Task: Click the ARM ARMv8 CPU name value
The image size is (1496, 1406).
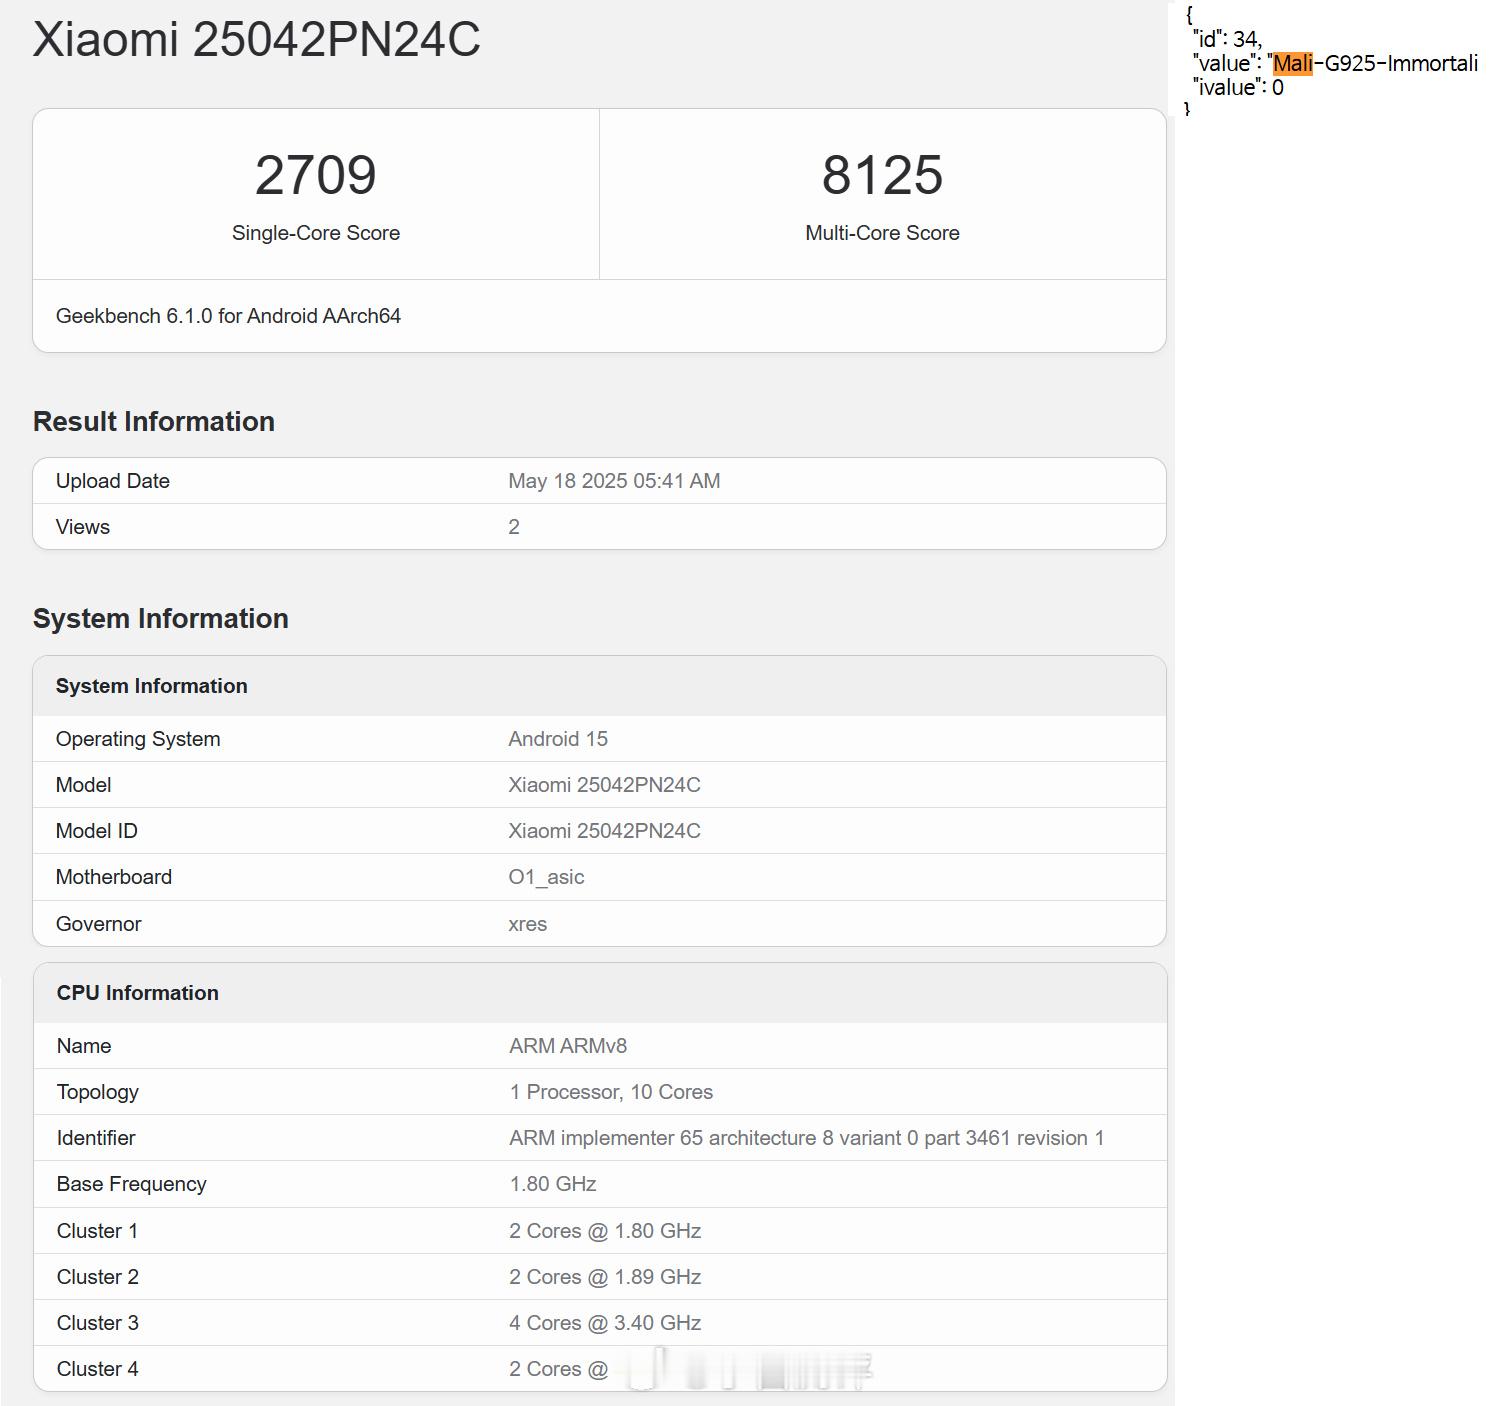Action: click(568, 1046)
